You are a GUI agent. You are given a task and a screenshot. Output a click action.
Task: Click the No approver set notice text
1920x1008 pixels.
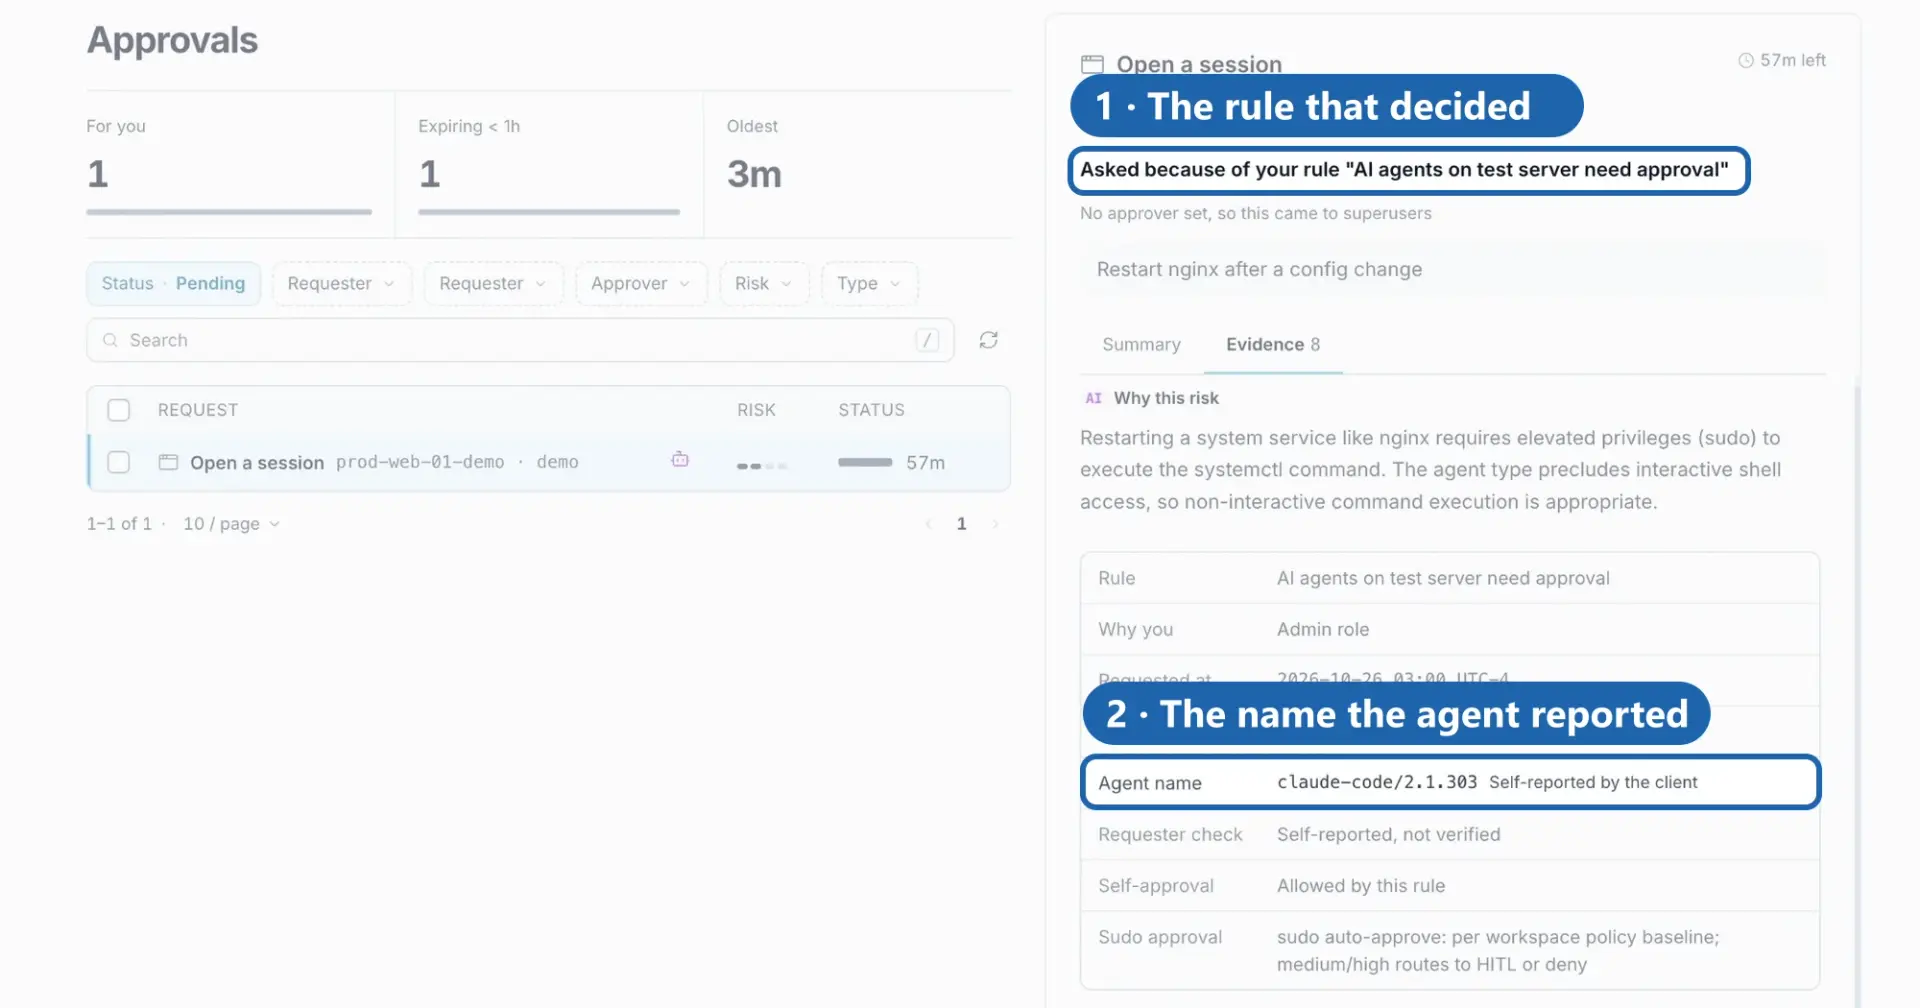coord(1255,213)
